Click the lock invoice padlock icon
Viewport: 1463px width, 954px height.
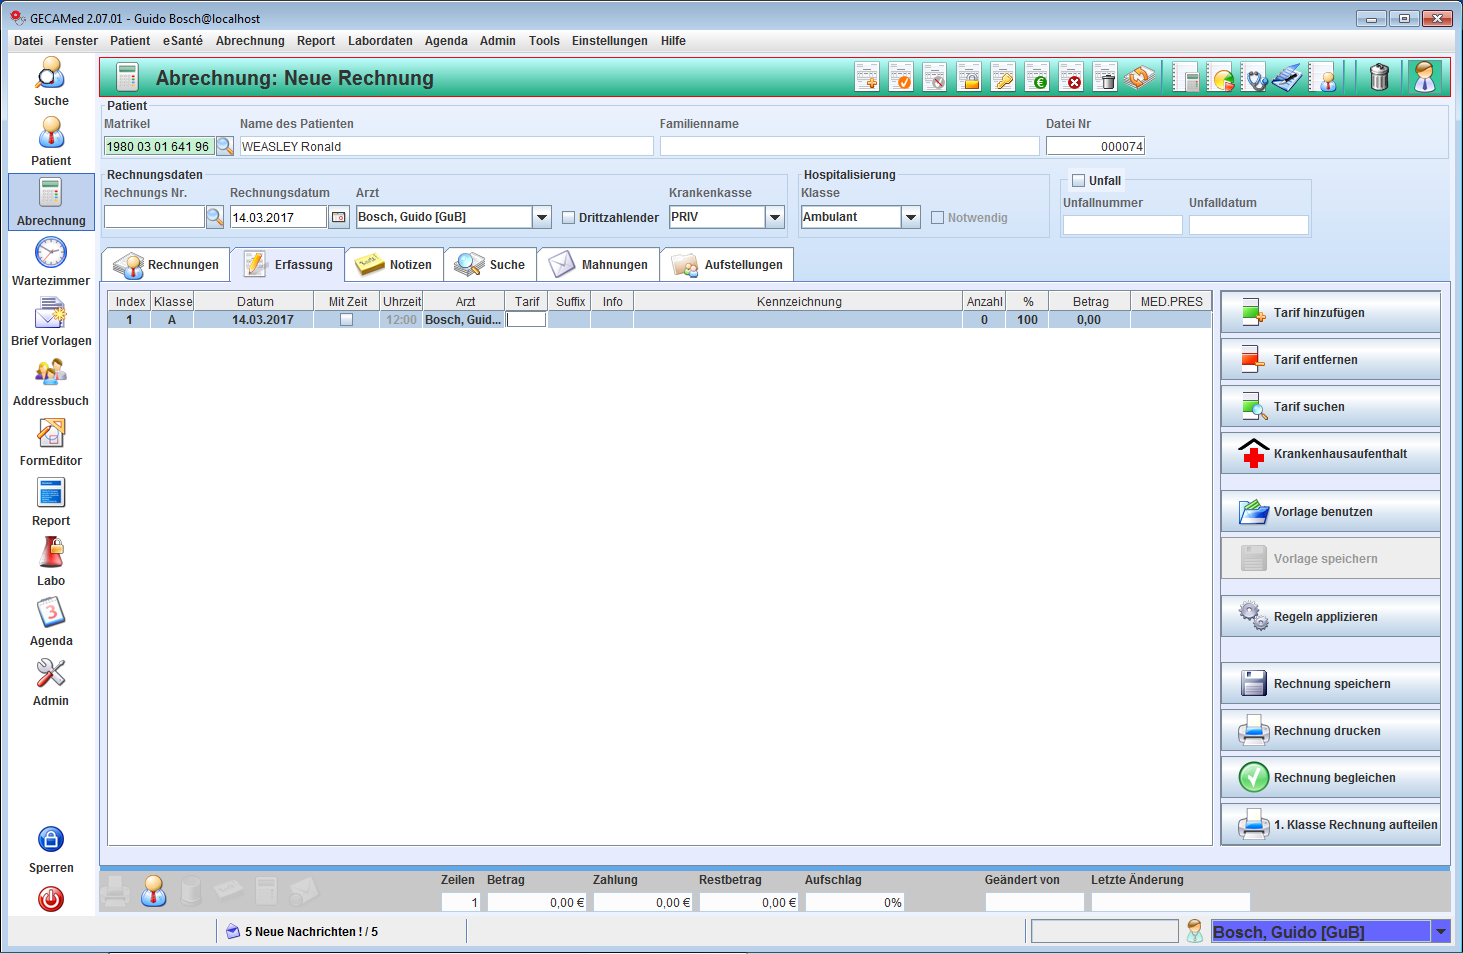[x=969, y=77]
